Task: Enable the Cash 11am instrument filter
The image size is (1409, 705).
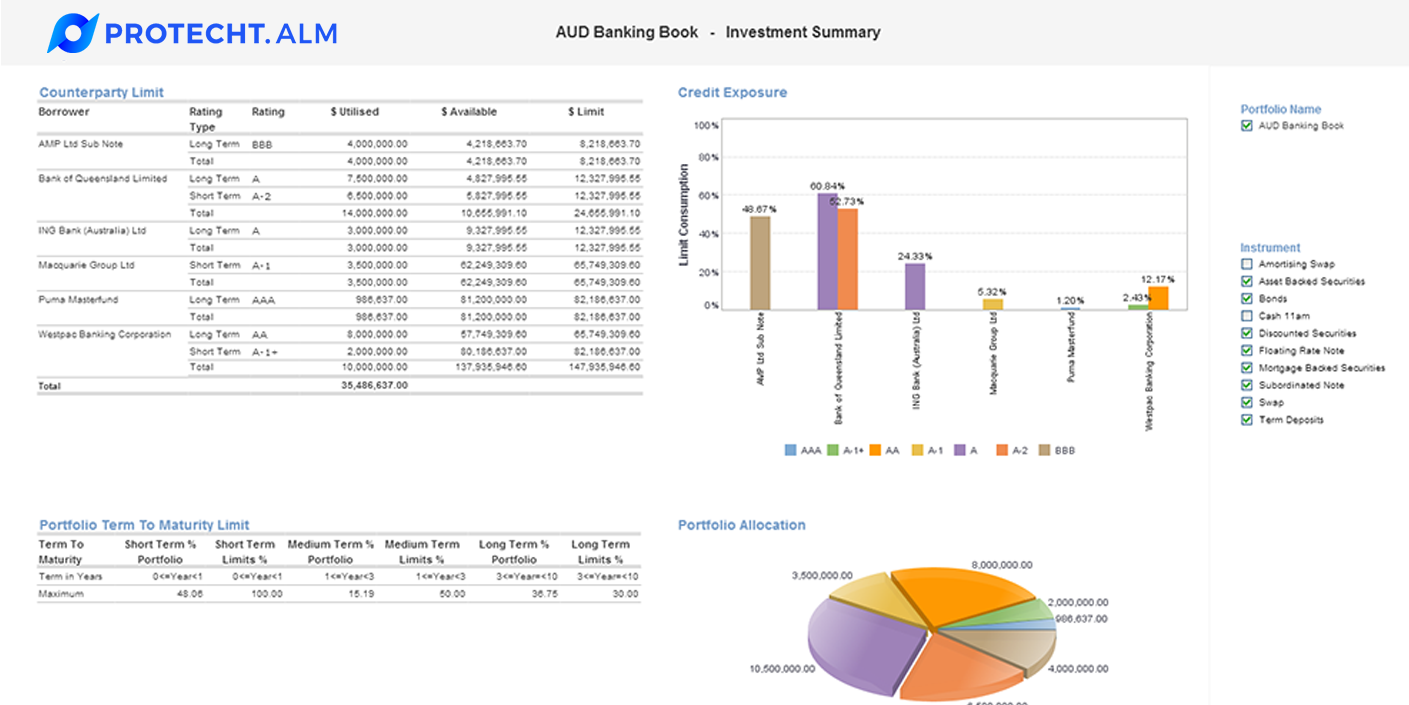Action: 1246,315
